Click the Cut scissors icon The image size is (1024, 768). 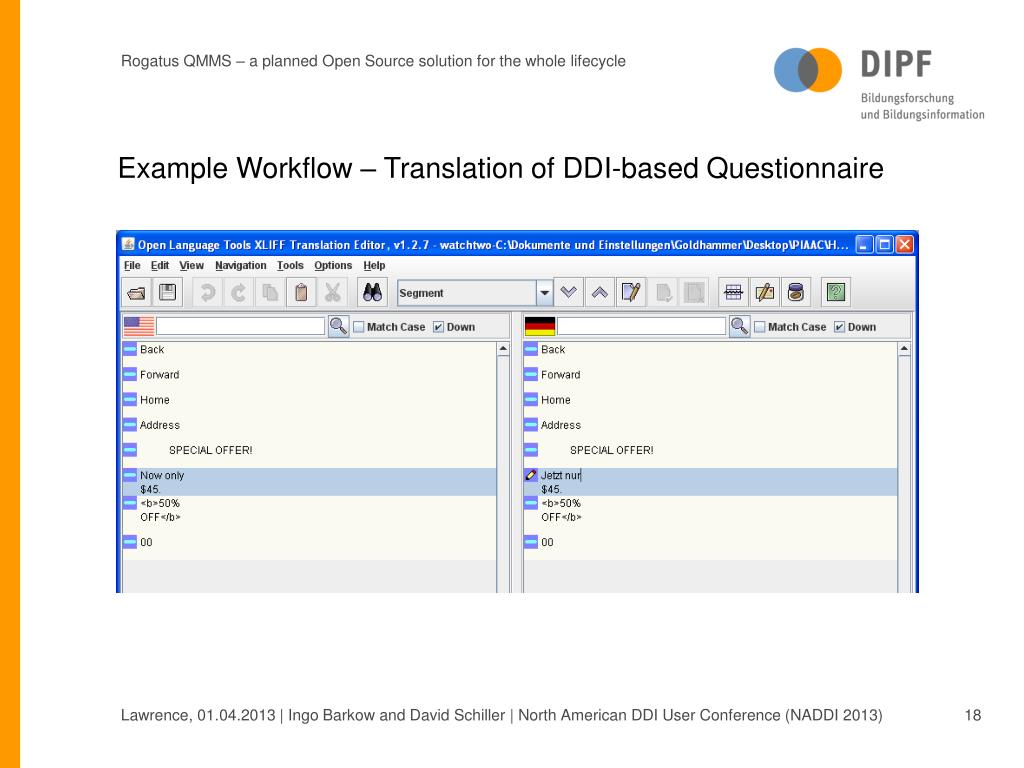click(332, 293)
